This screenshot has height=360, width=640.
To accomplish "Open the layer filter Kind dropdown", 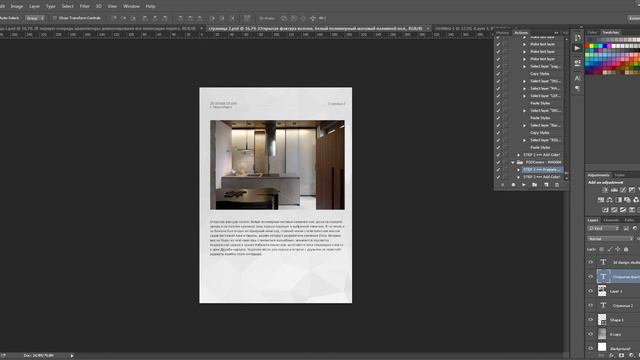I will 603,228.
